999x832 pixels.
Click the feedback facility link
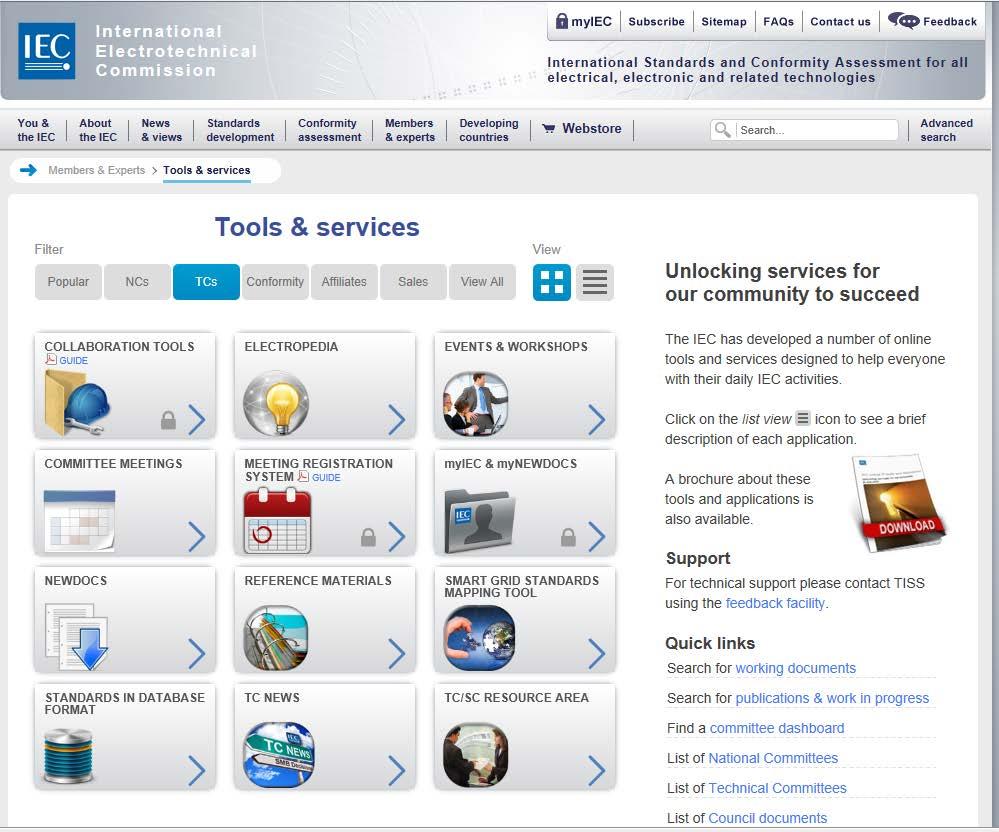[775, 603]
